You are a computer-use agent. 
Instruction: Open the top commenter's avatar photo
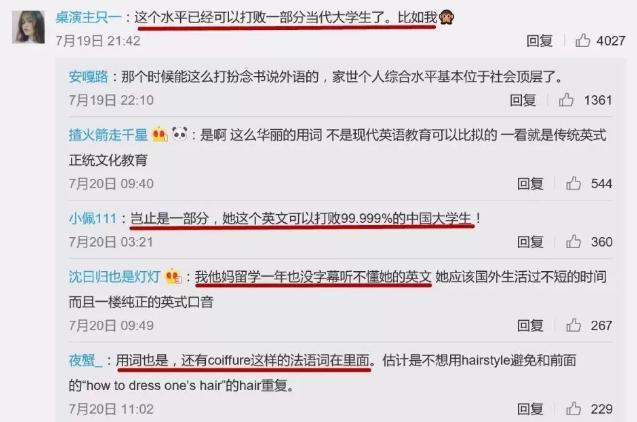click(28, 27)
